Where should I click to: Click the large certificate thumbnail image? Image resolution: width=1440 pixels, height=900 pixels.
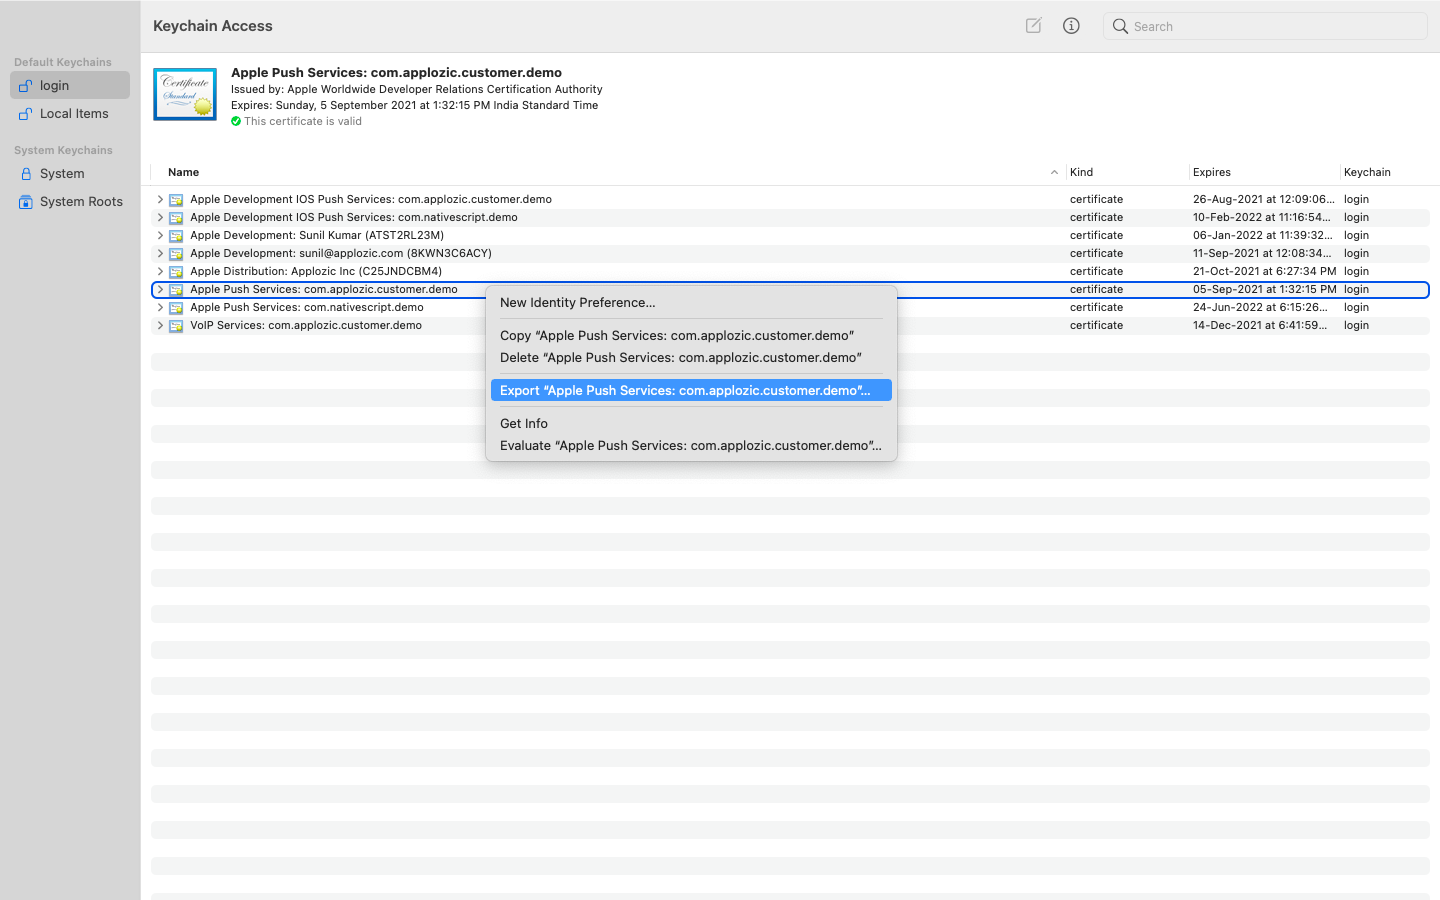[185, 94]
